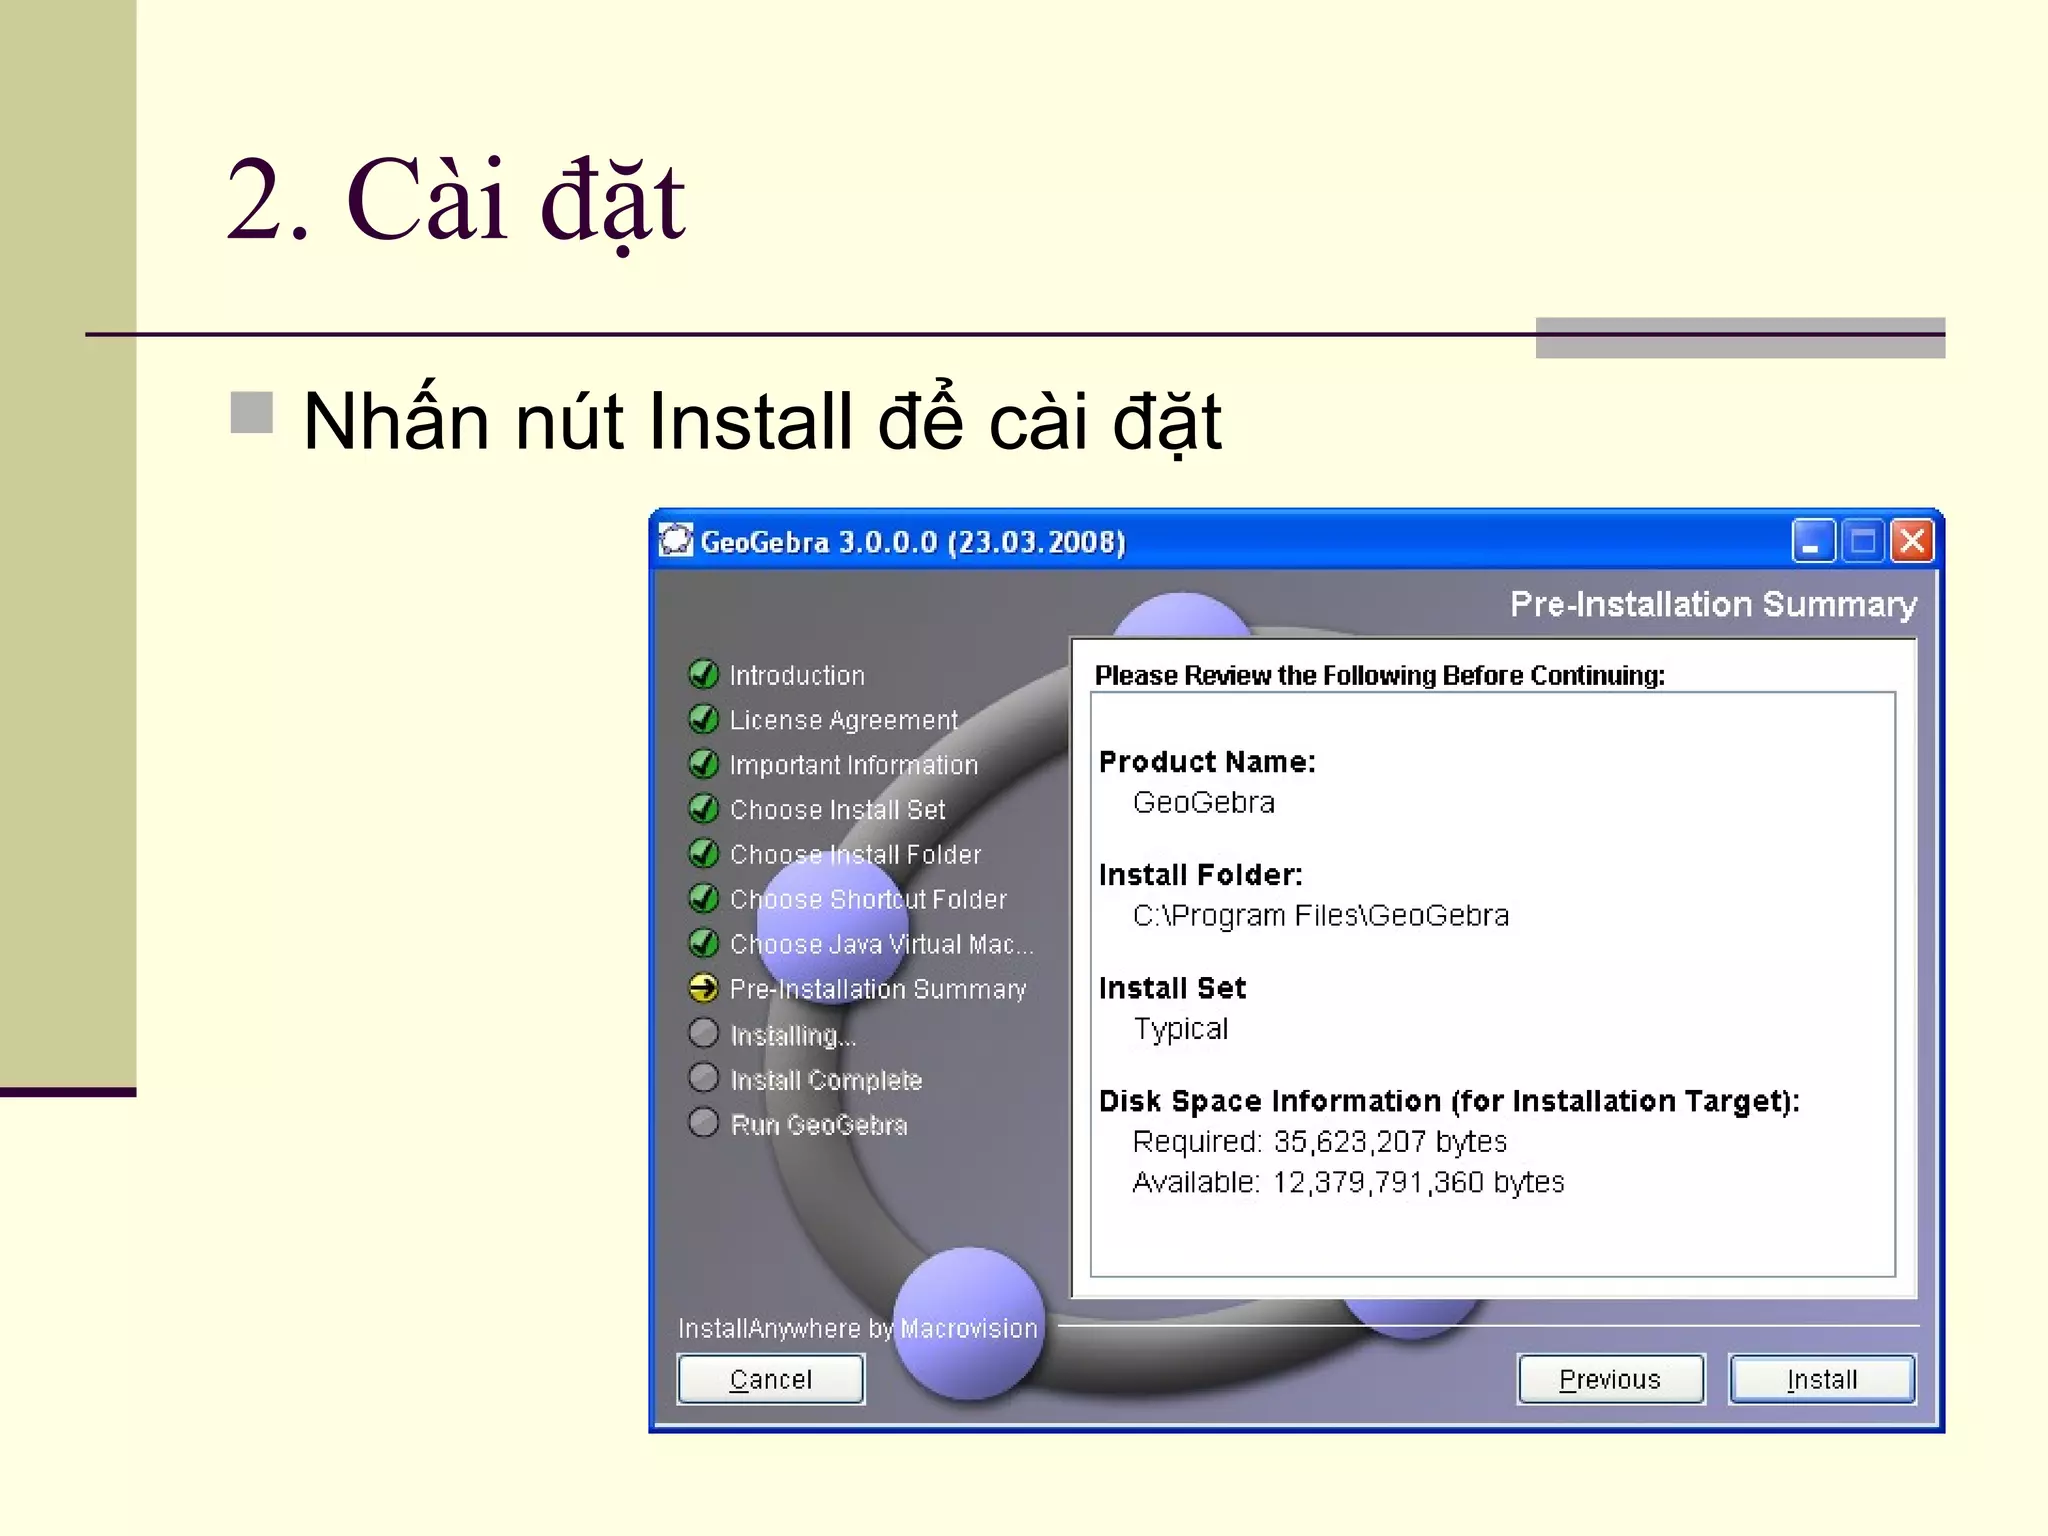Select the Install Complete step label
The width and height of the screenshot is (2048, 1536).
tap(826, 1080)
